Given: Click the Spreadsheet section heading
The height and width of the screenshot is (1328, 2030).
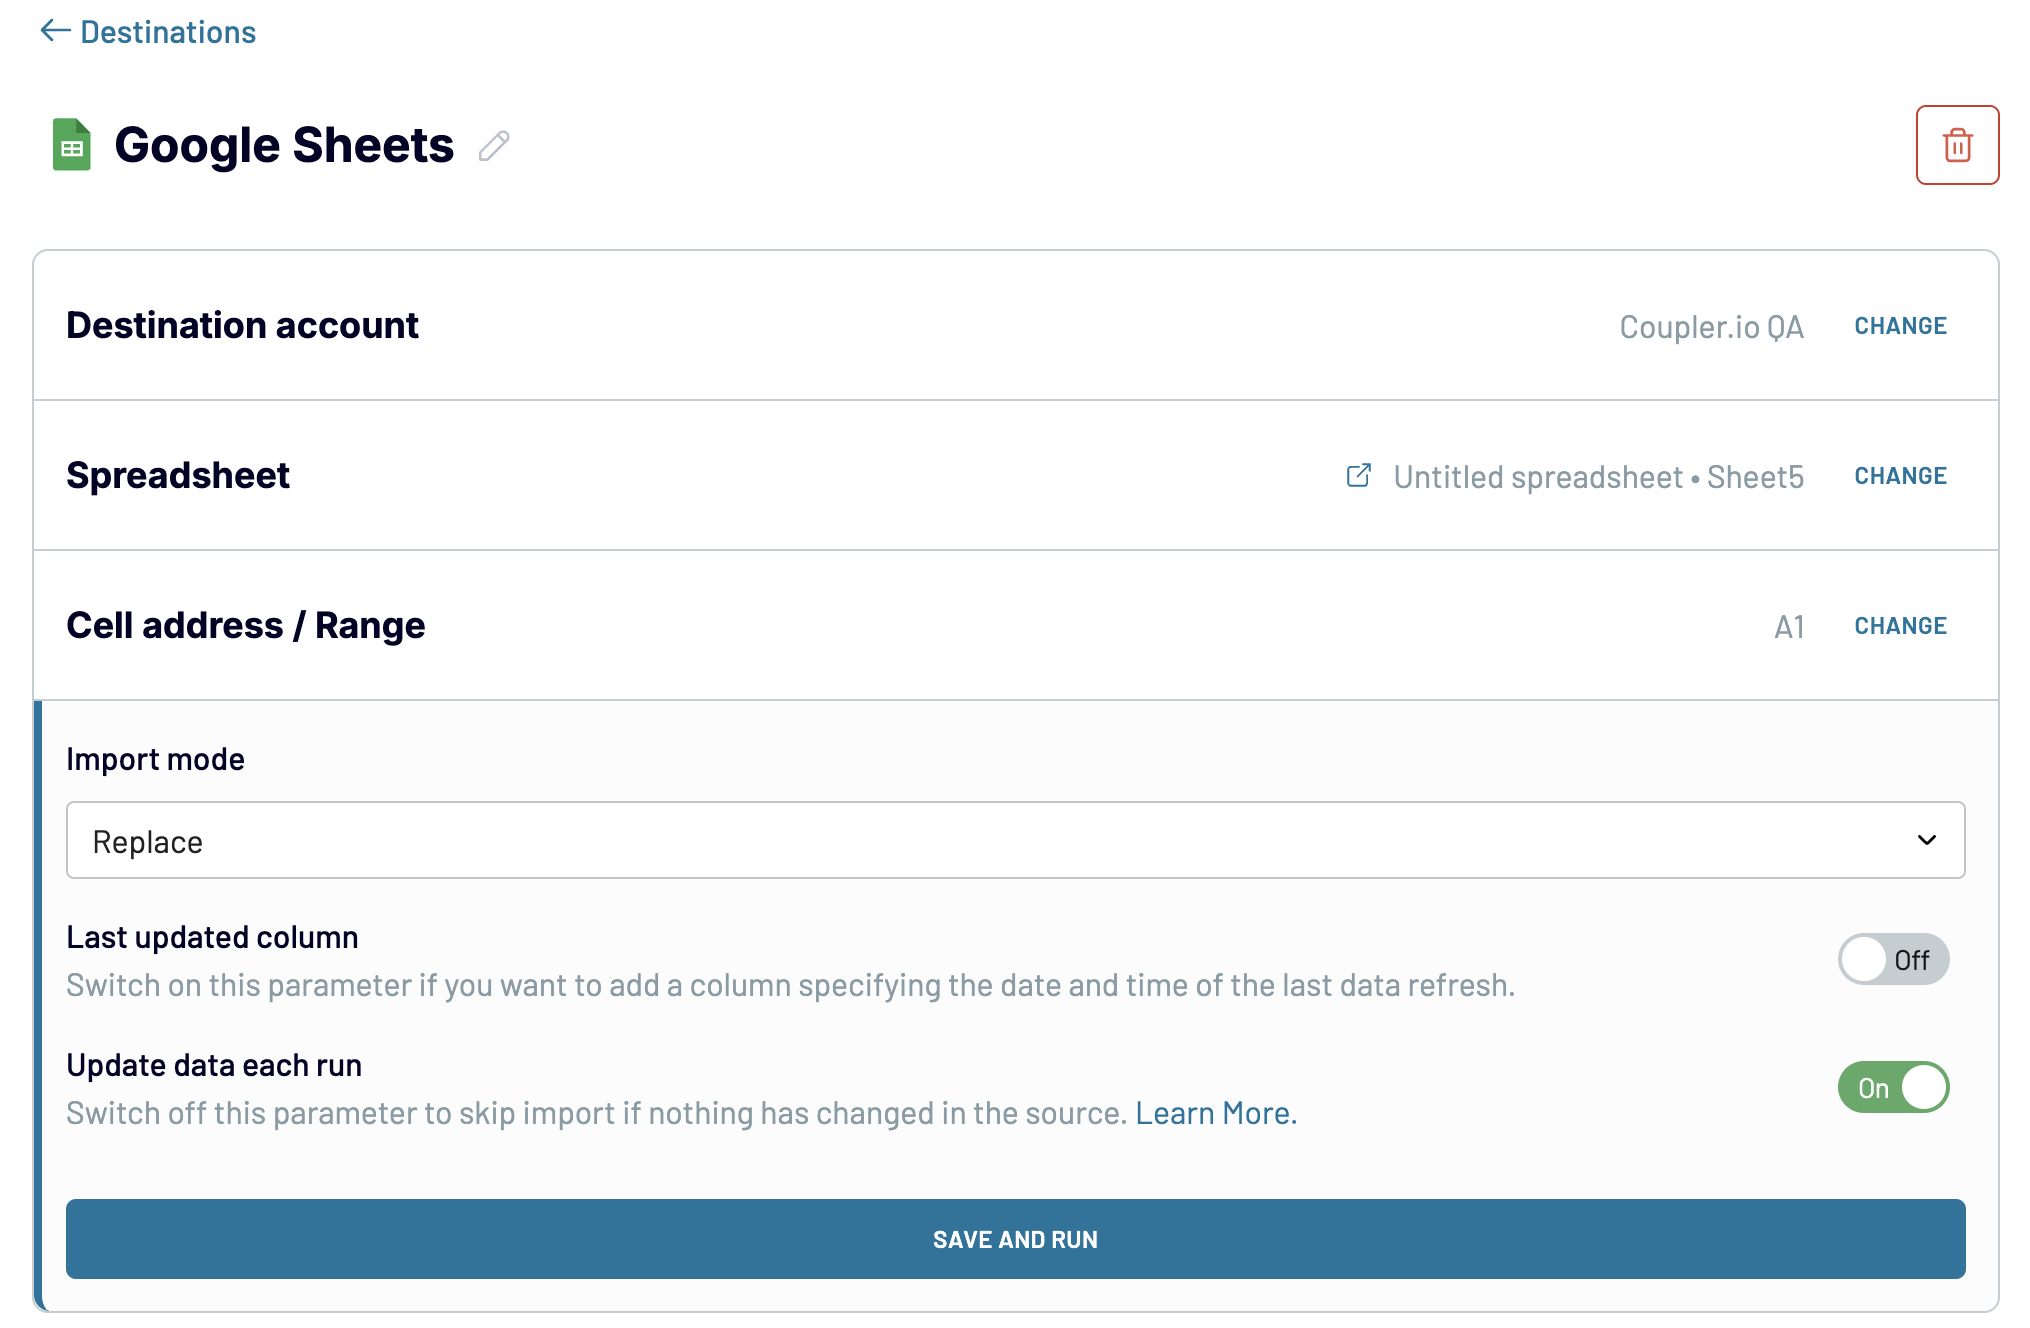Looking at the screenshot, I should (x=178, y=476).
